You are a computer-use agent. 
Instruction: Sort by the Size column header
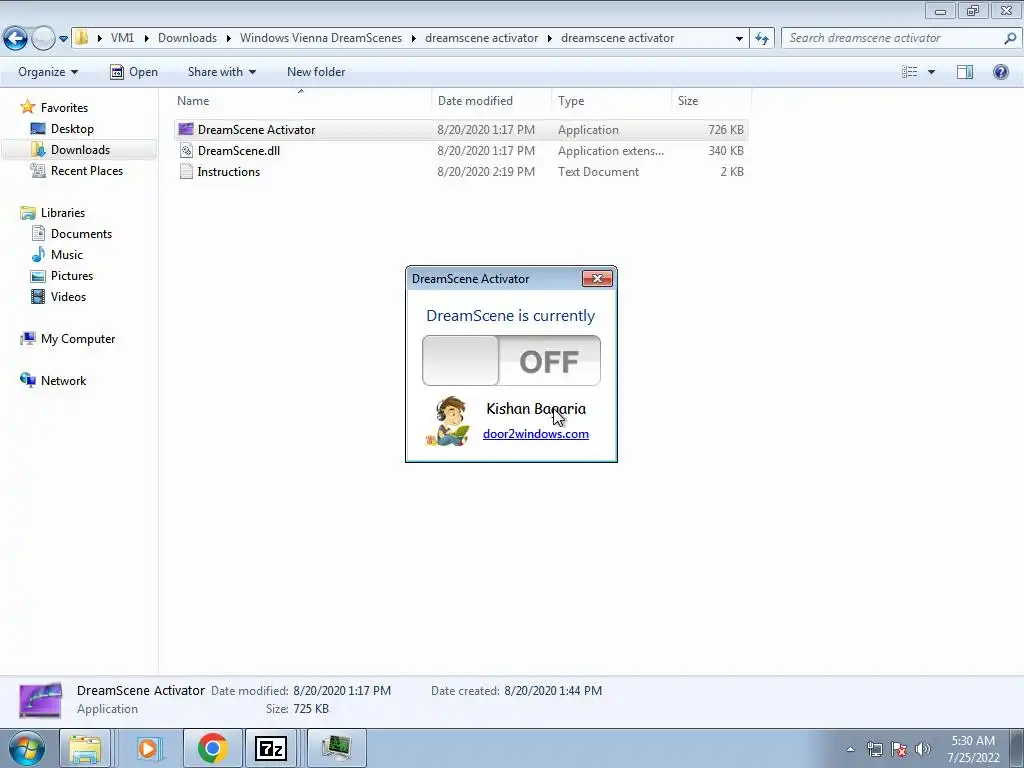pyautogui.click(x=711, y=101)
